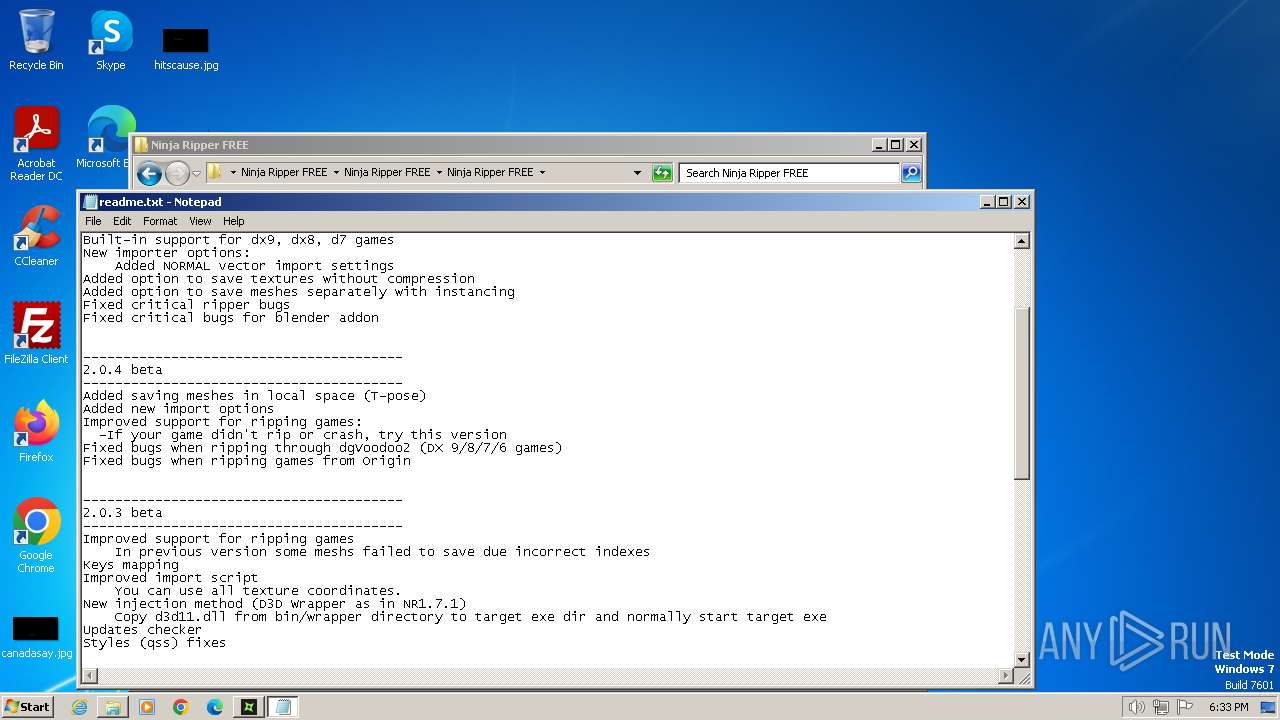Open the Action Center flag icon
This screenshot has width=1280, height=720.
tap(1185, 707)
